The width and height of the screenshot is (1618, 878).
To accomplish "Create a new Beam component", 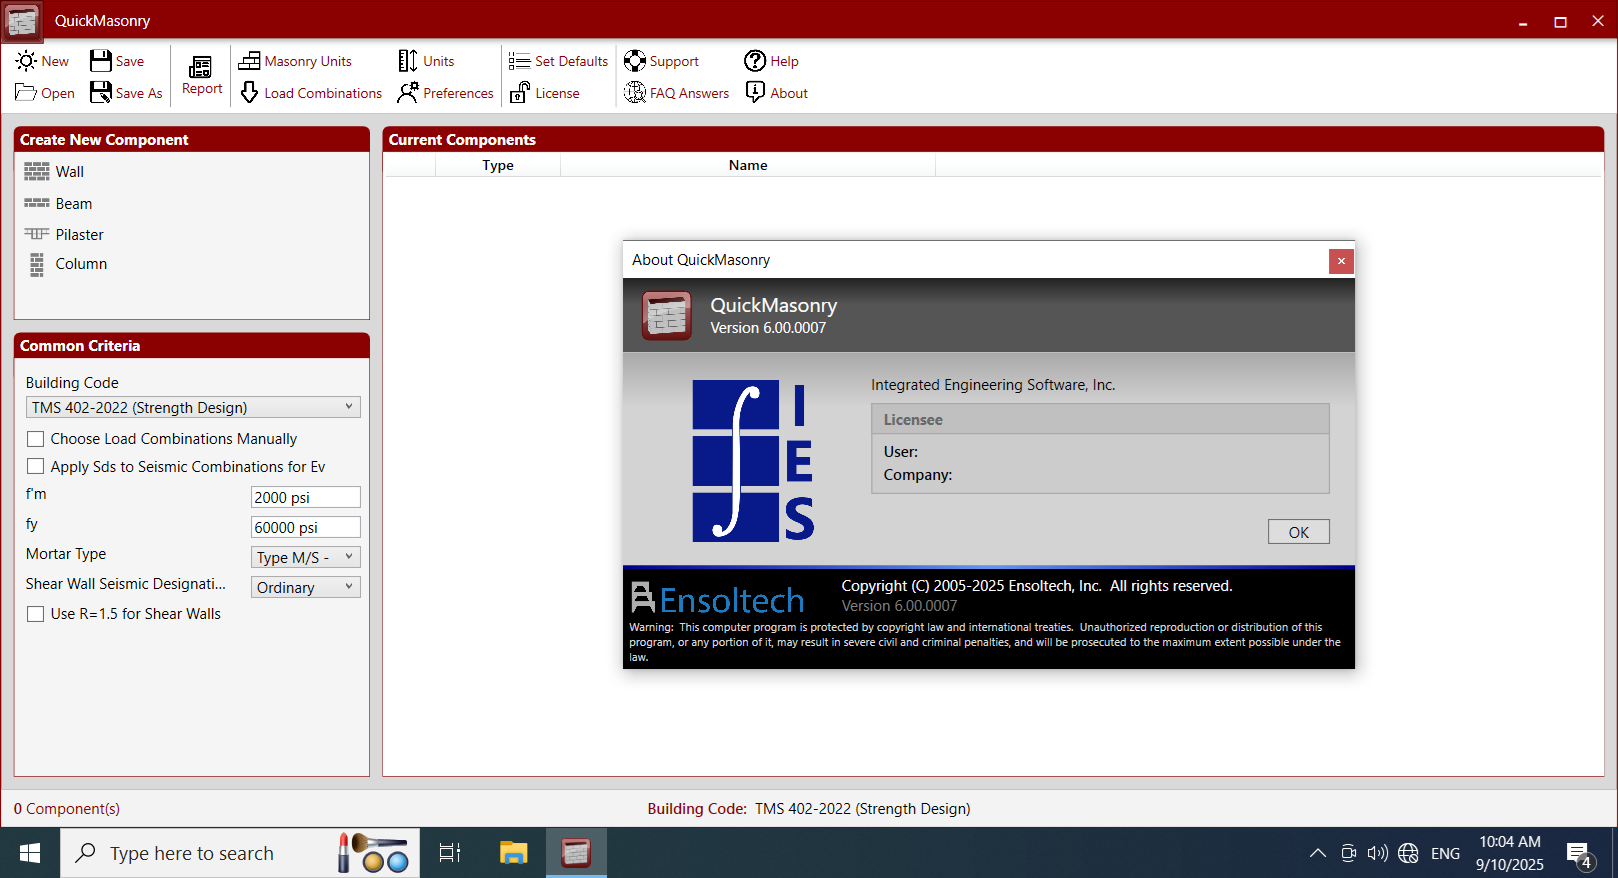I will 59,204.
